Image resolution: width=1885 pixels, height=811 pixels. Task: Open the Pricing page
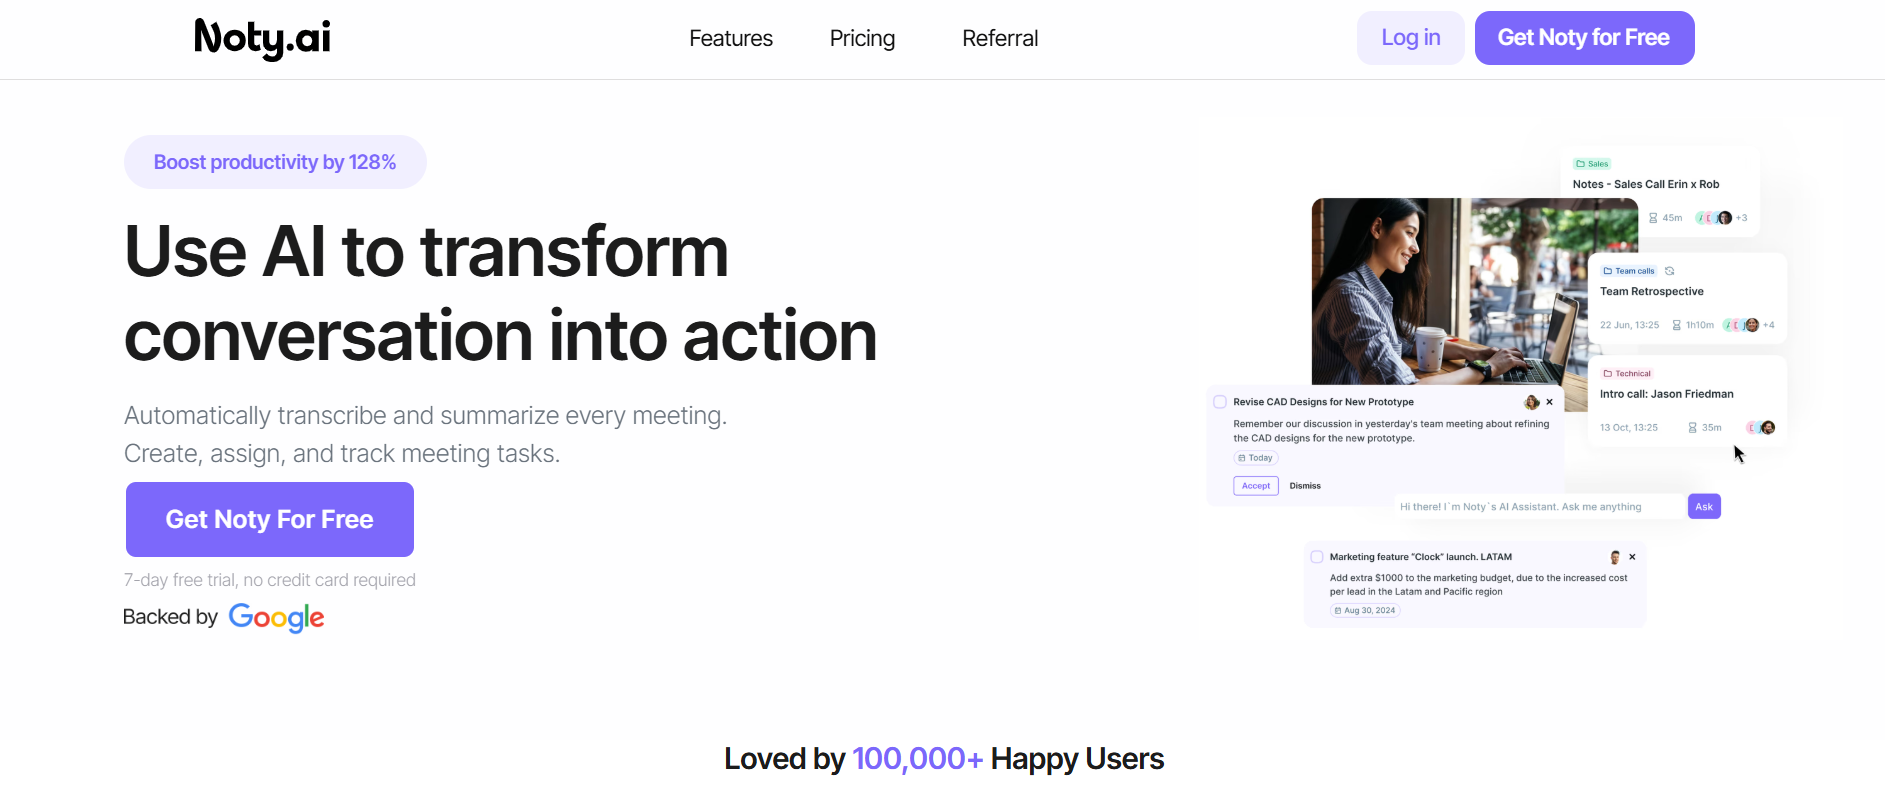[x=862, y=38]
